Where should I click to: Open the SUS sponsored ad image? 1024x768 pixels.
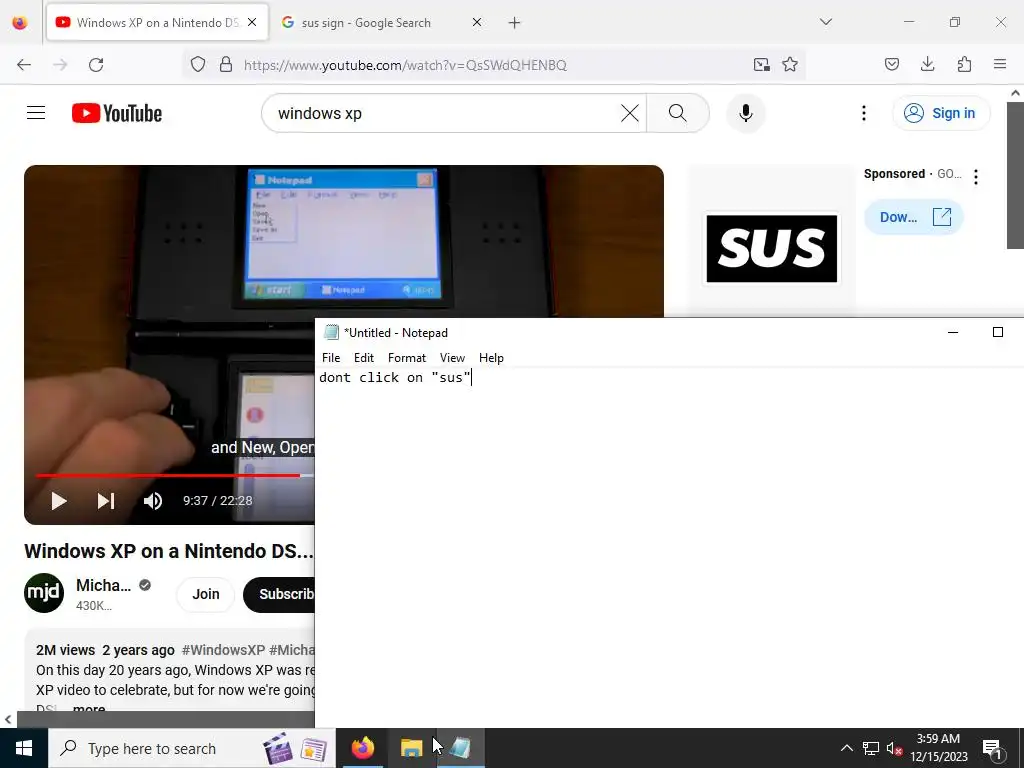coord(772,248)
